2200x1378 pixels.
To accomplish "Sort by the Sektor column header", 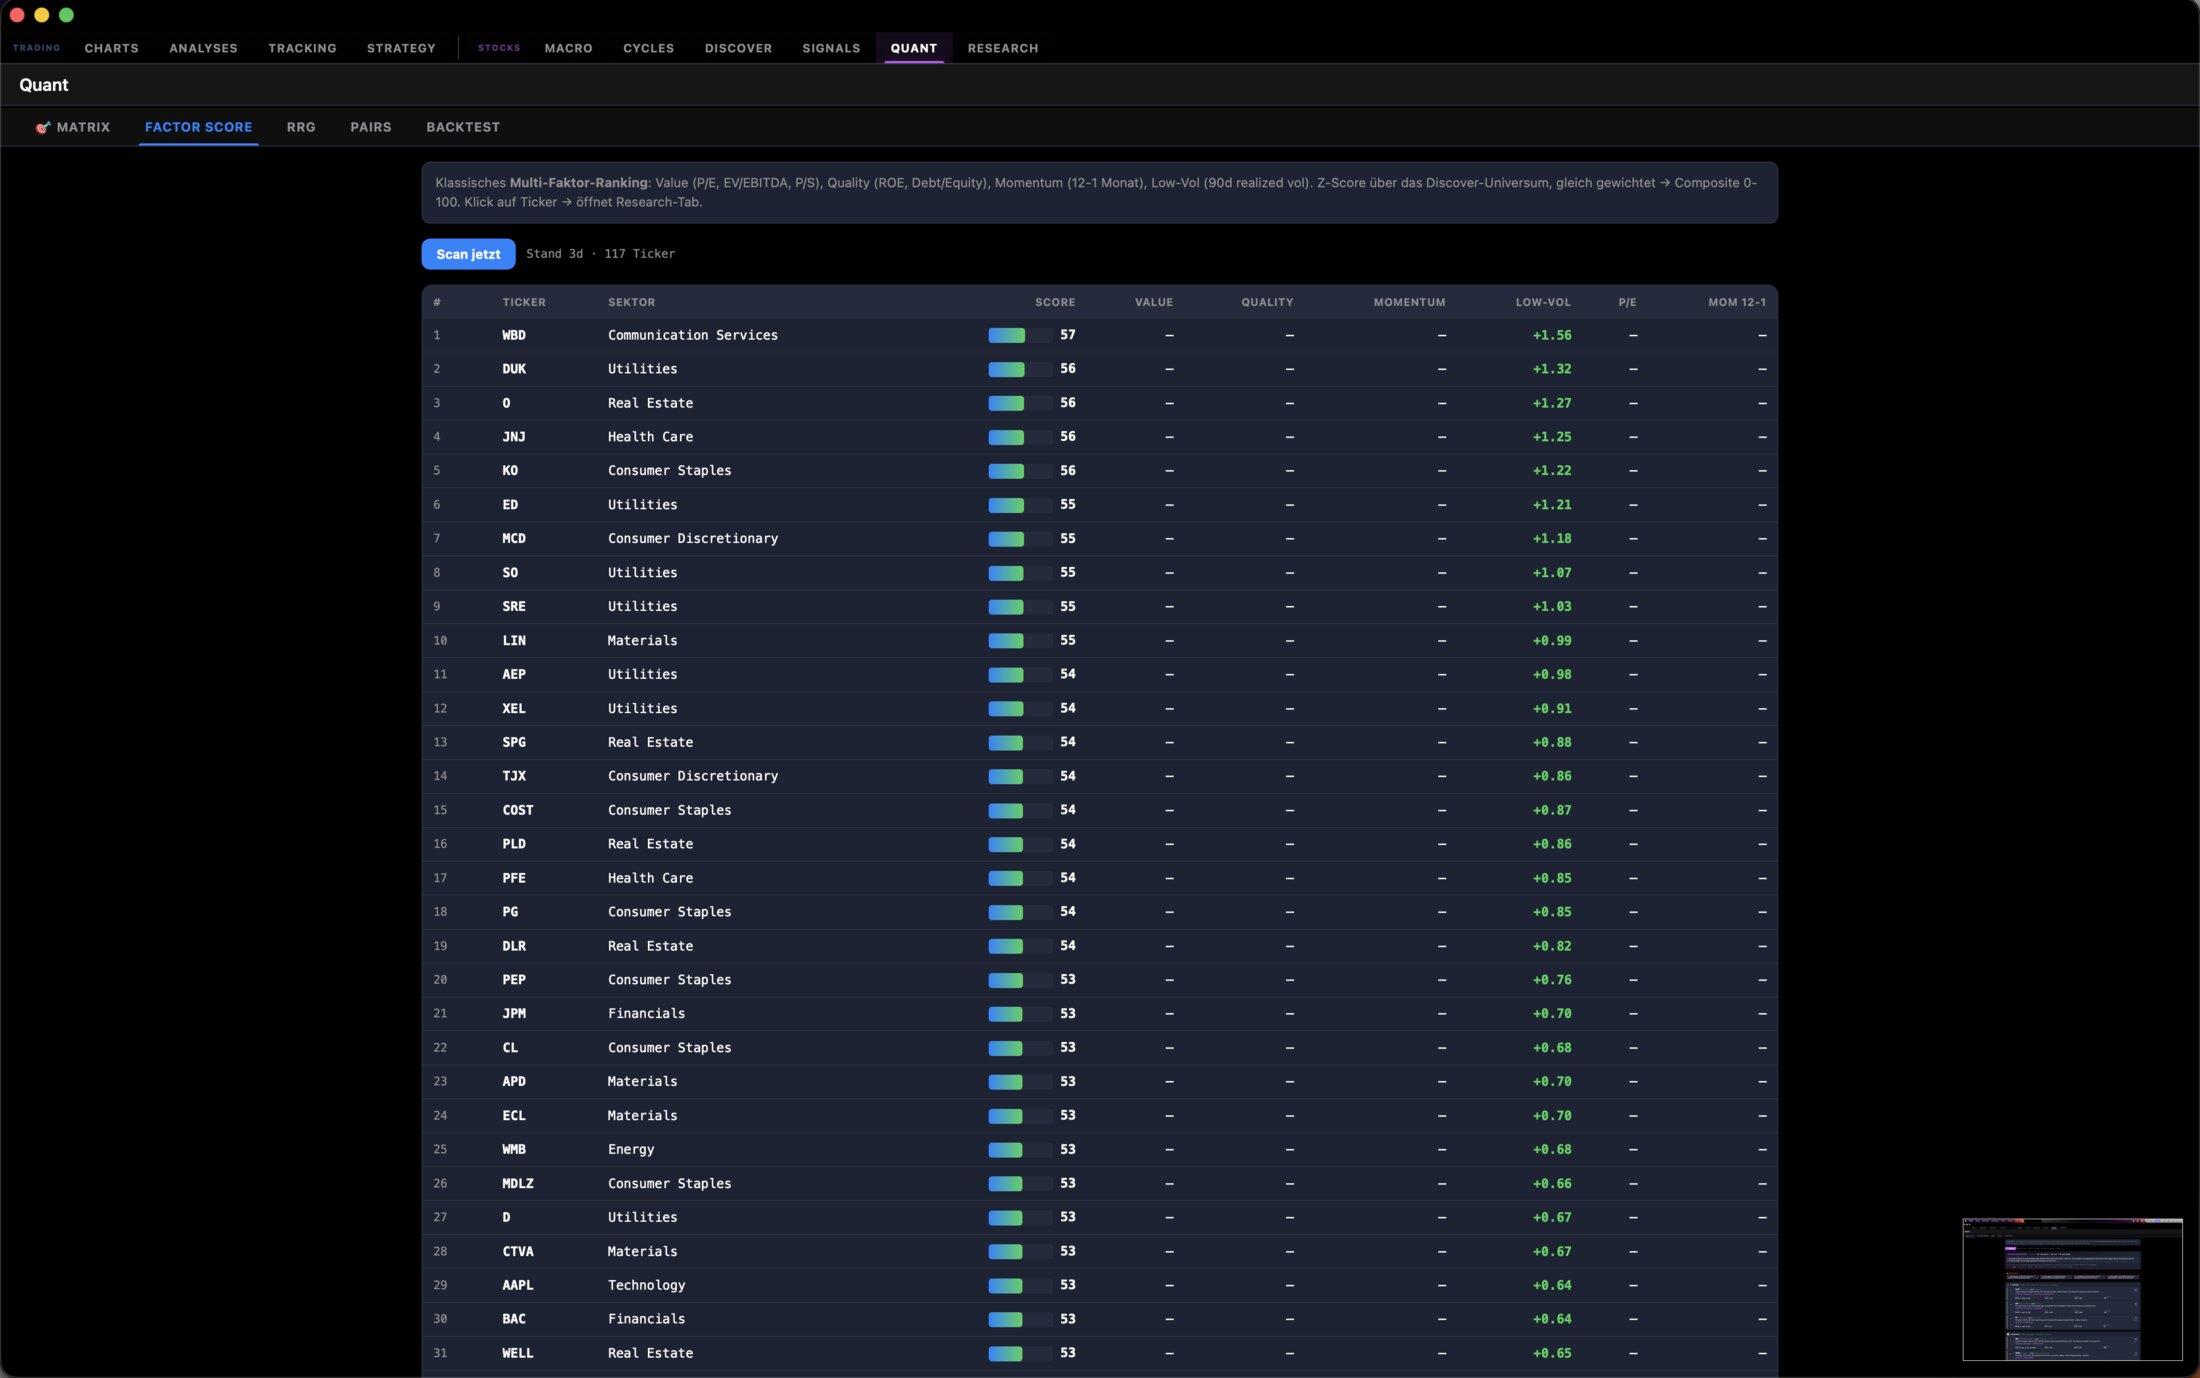I will click(631, 302).
